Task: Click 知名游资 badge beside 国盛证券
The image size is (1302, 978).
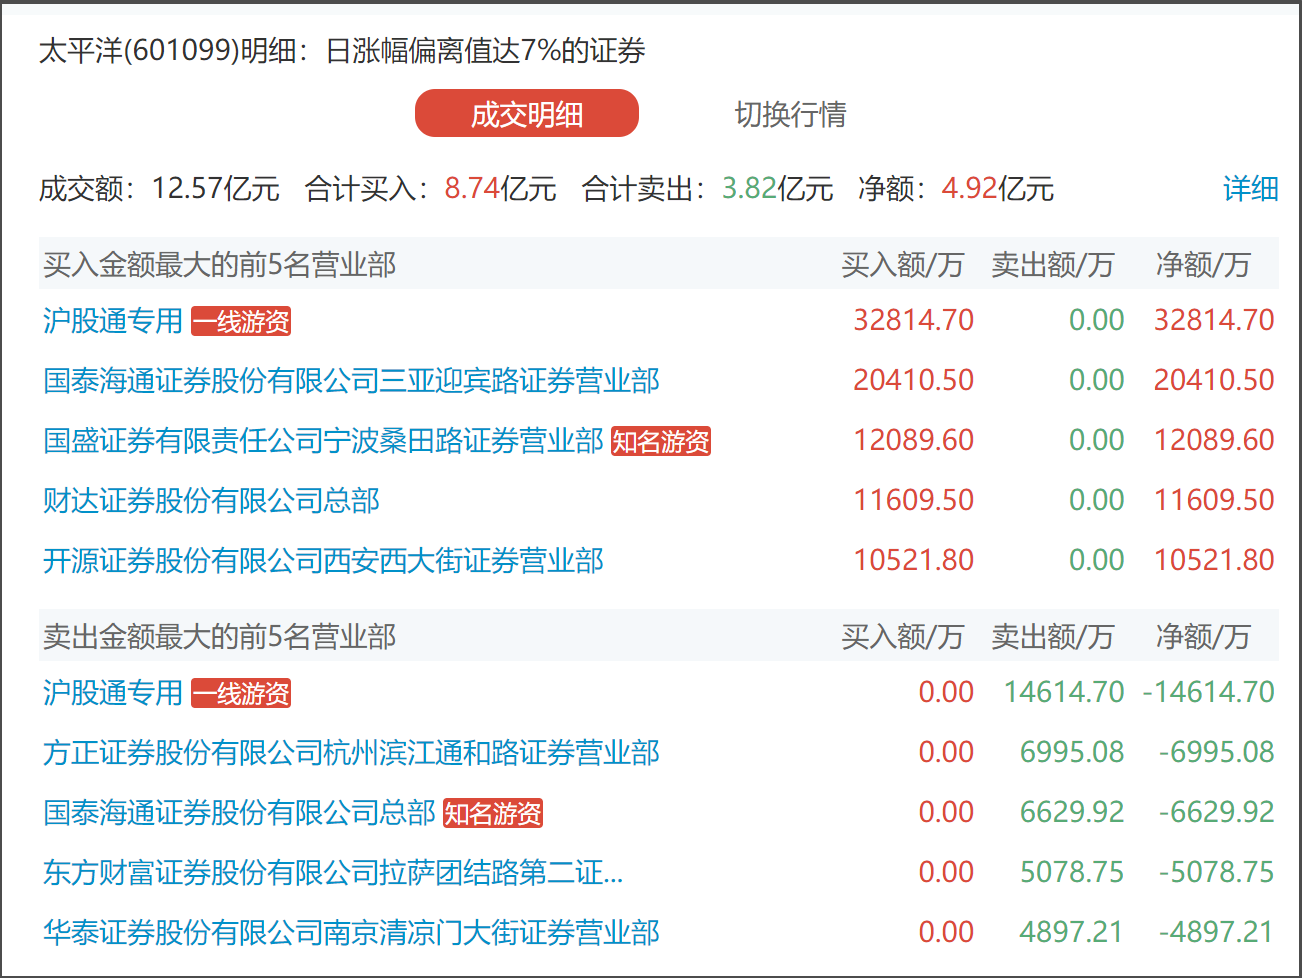Action: coord(661,442)
